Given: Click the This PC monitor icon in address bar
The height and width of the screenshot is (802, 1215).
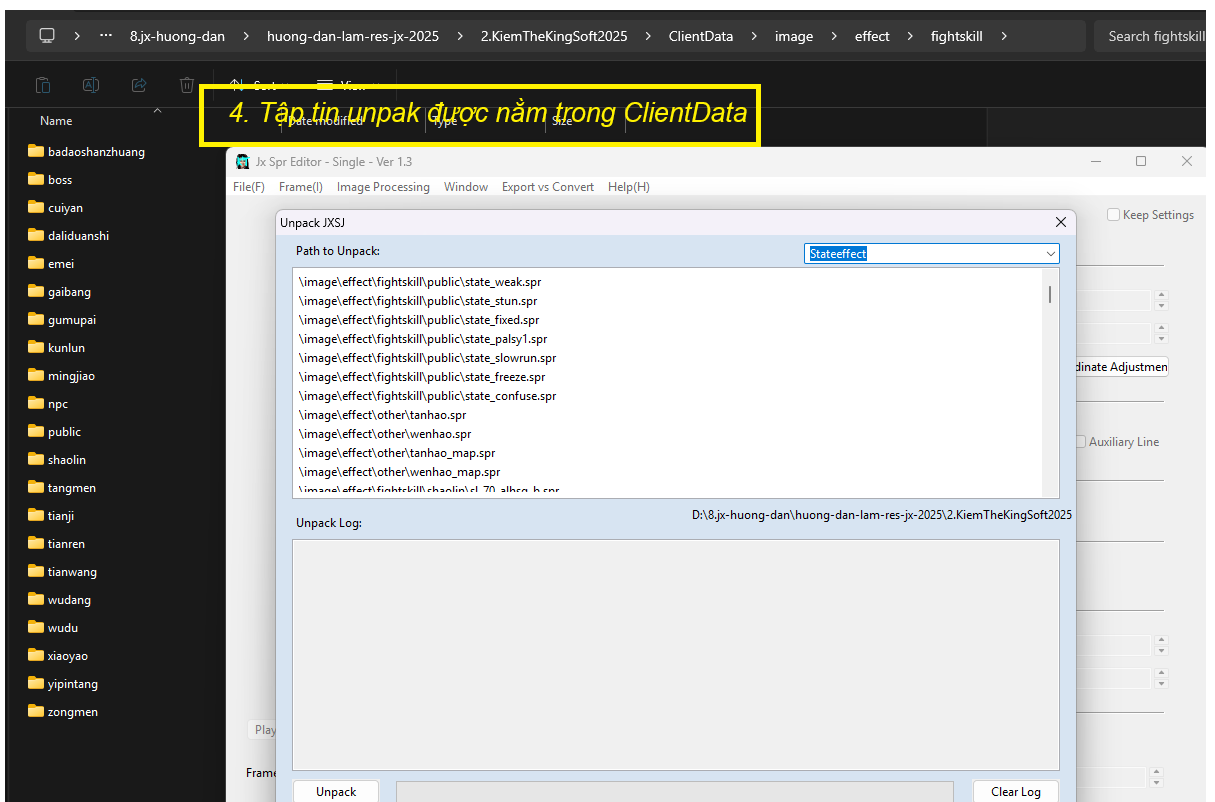Looking at the screenshot, I should (47, 36).
